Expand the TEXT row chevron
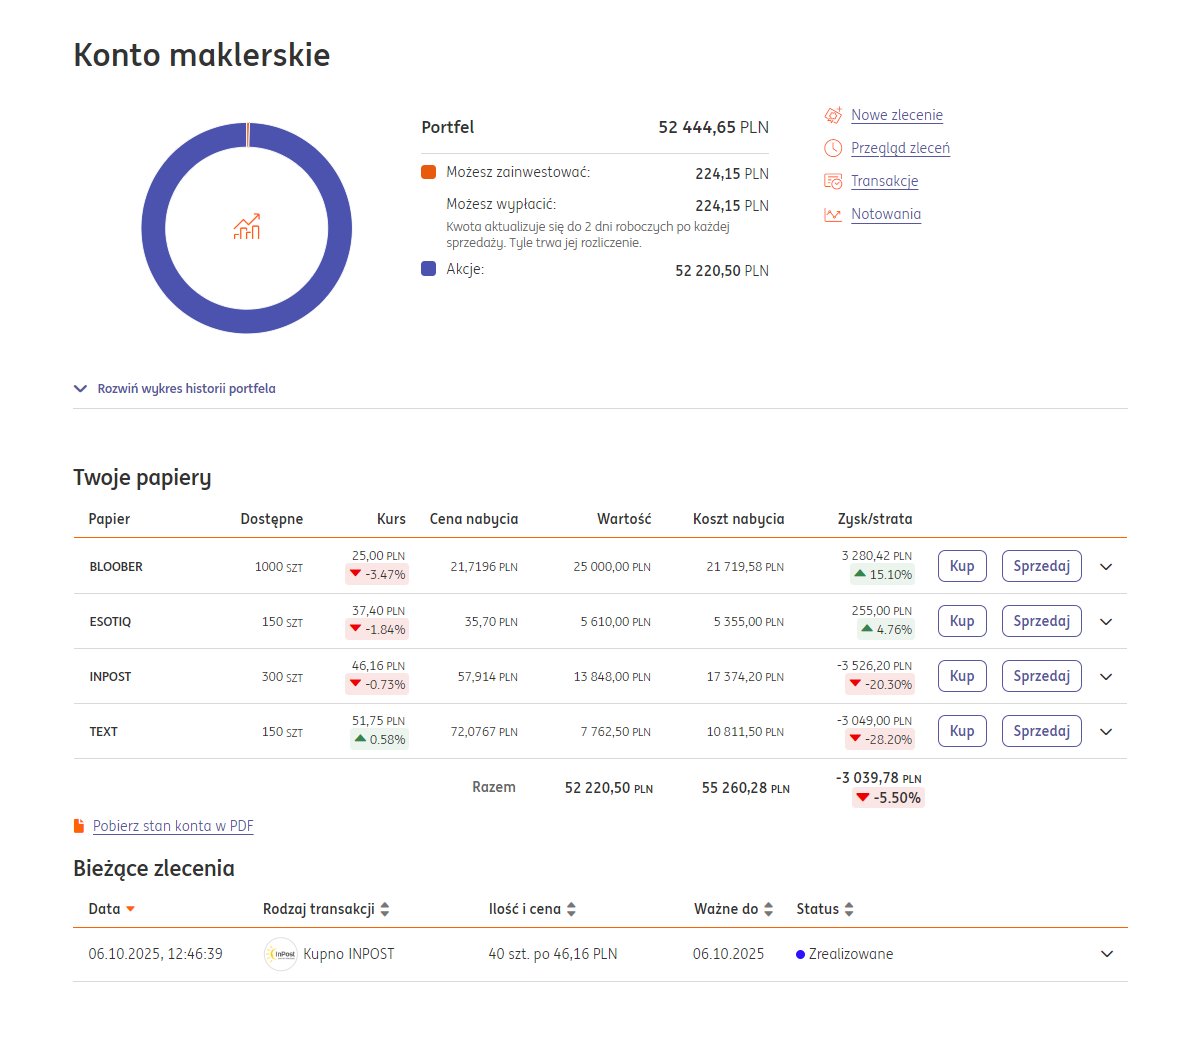This screenshot has width=1186, height=1062. 1106,731
